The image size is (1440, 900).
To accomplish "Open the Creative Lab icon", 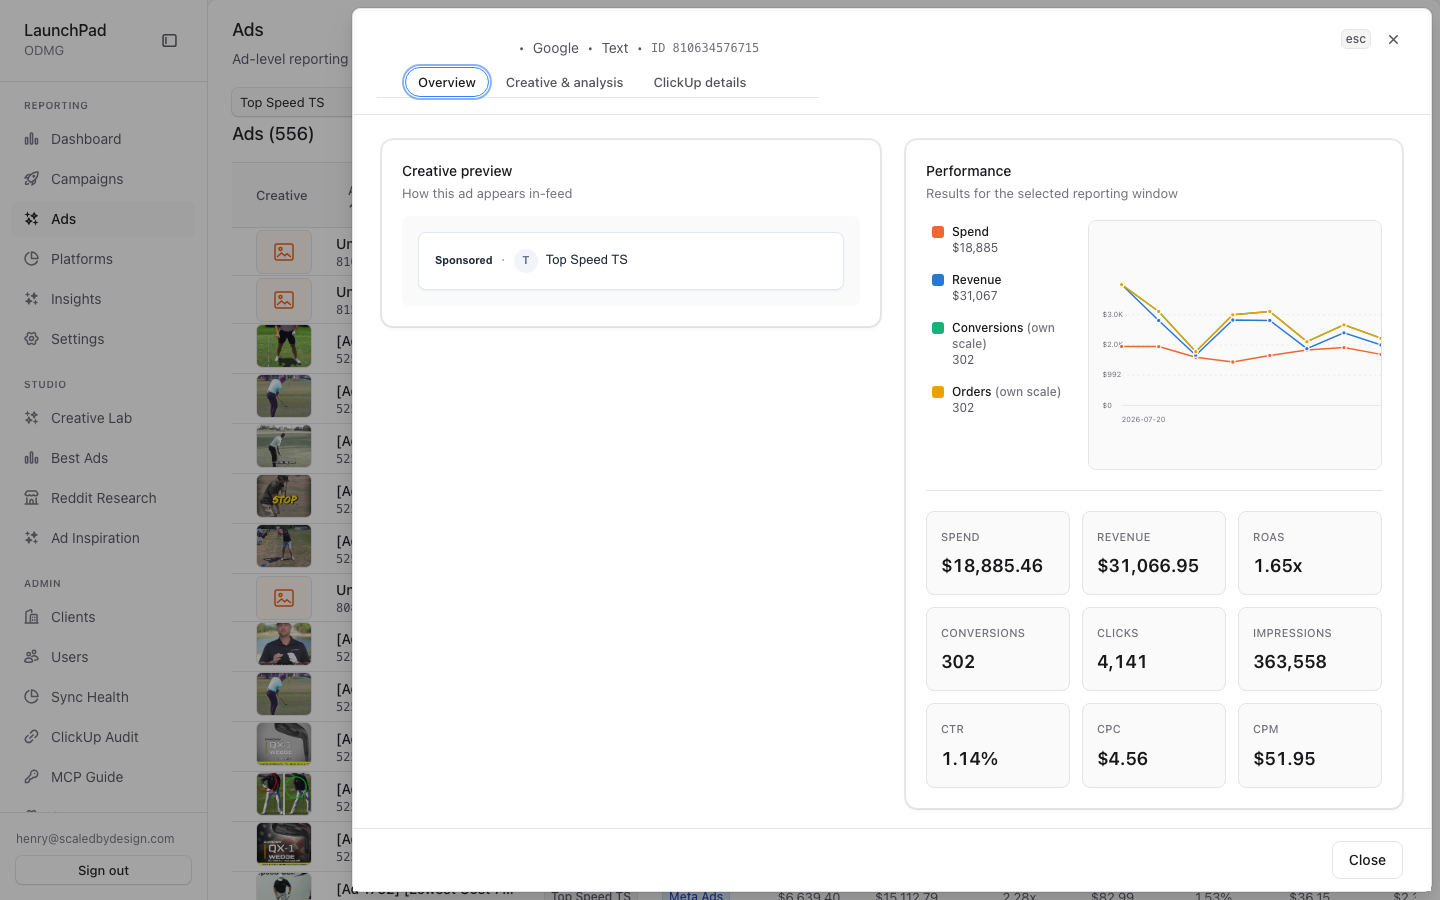I will [32, 418].
